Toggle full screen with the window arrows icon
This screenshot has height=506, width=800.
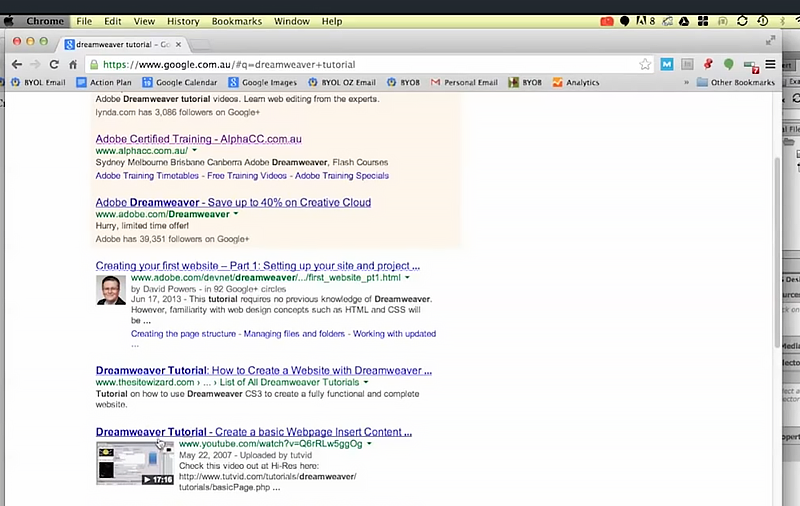pos(770,40)
